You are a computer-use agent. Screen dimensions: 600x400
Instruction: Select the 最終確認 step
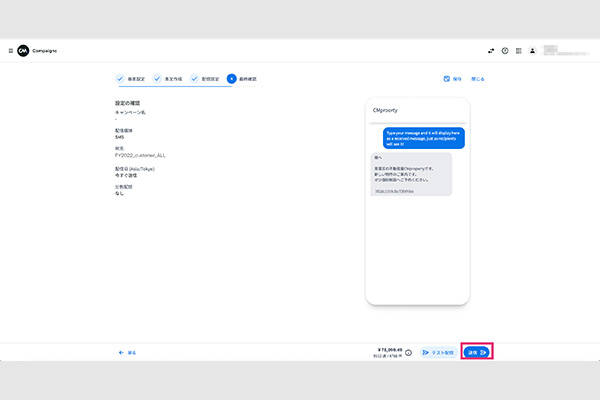[245, 78]
